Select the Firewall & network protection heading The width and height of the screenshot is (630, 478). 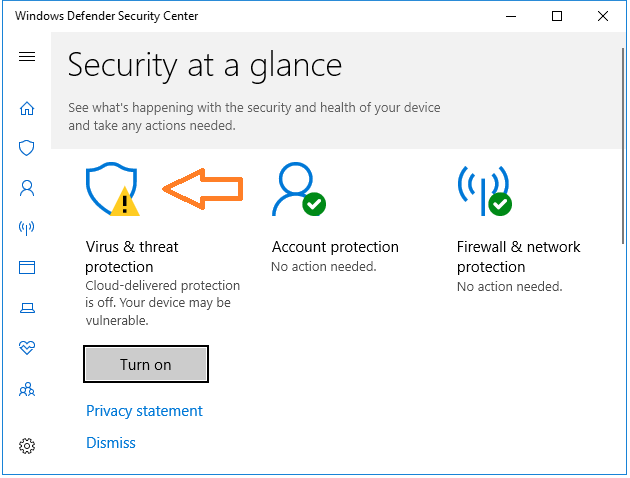click(519, 257)
